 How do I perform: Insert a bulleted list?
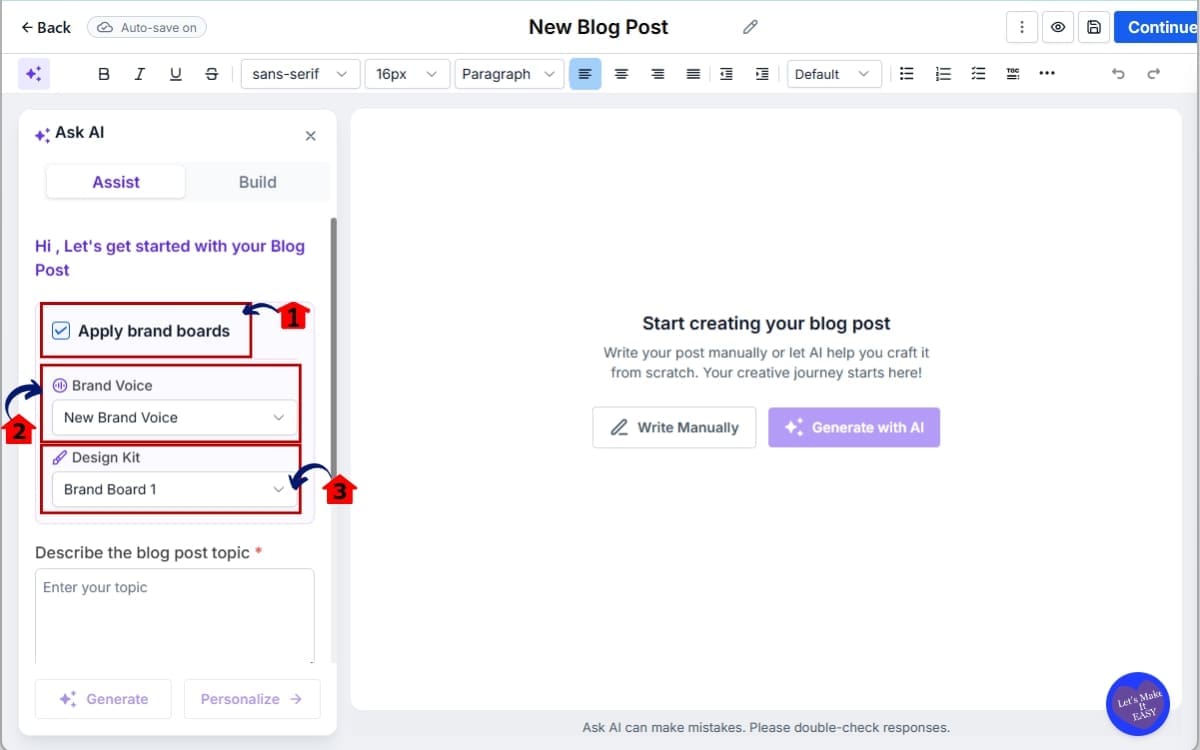tap(907, 74)
